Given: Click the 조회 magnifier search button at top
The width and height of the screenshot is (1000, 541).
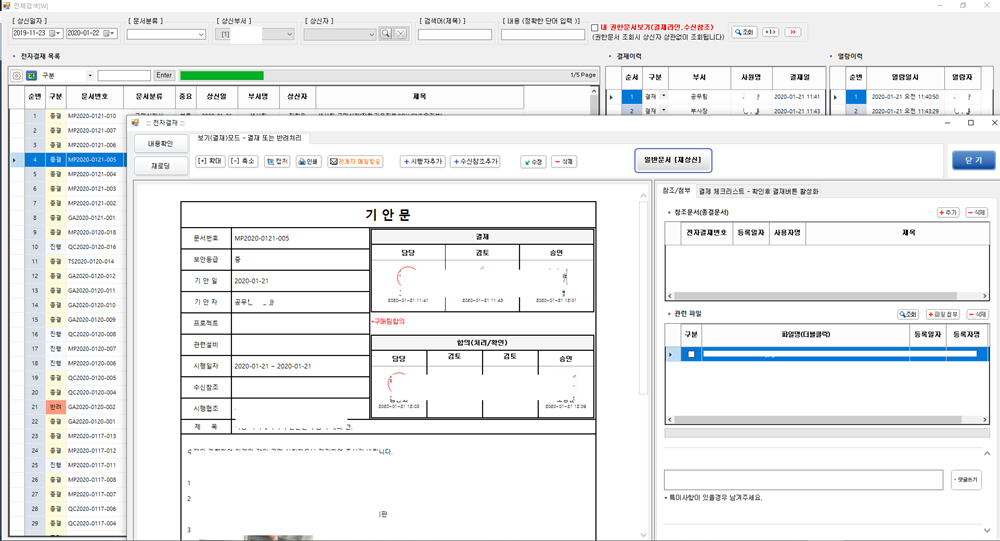Looking at the screenshot, I should tap(744, 32).
